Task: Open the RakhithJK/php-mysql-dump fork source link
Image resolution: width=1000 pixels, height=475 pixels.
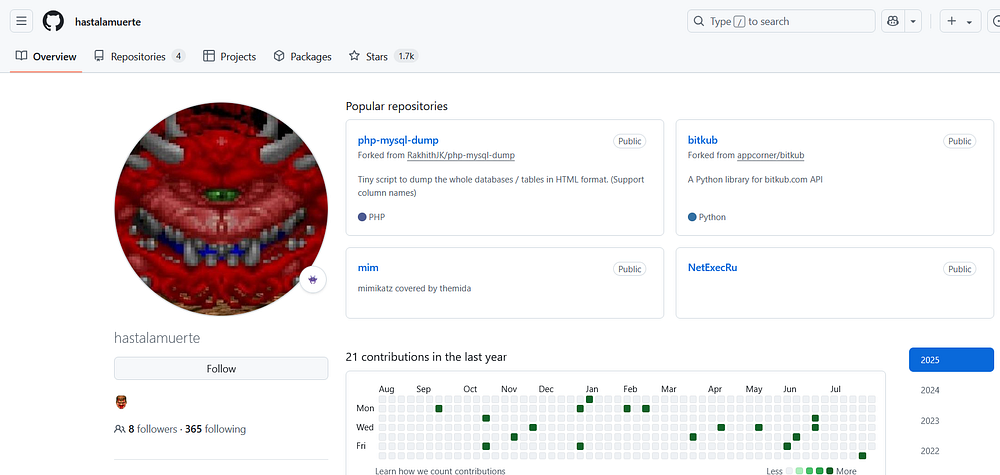Action: coord(460,155)
